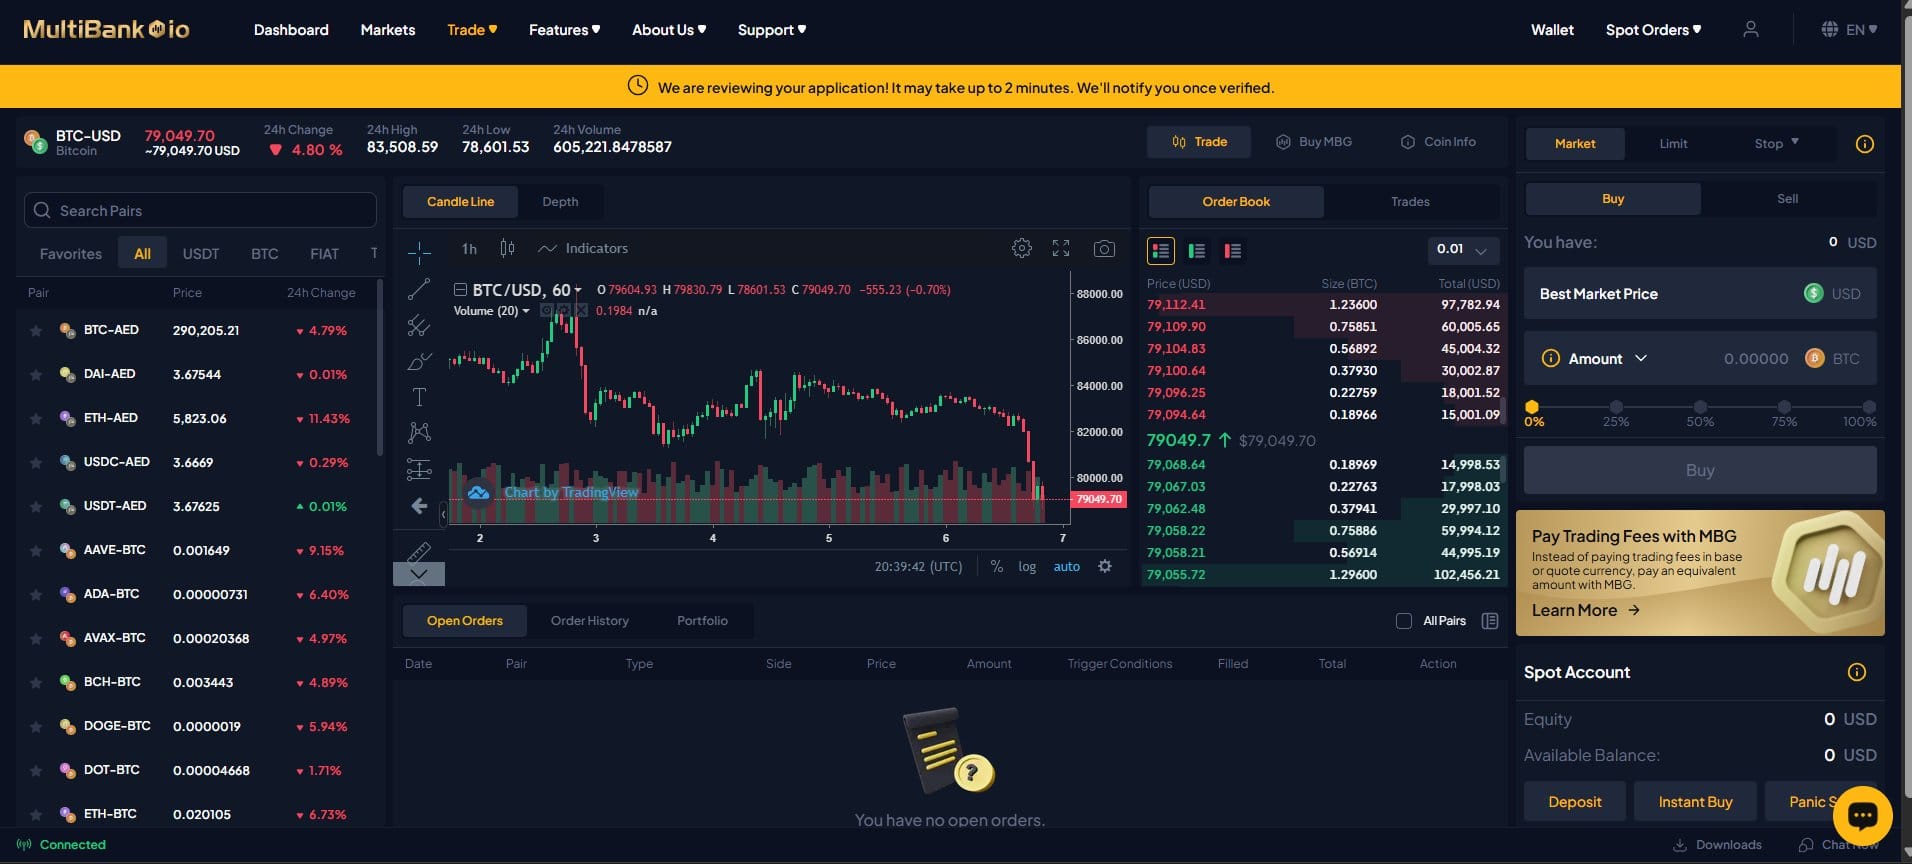Open the Wallet link
This screenshot has width=1912, height=864.
click(x=1552, y=30)
